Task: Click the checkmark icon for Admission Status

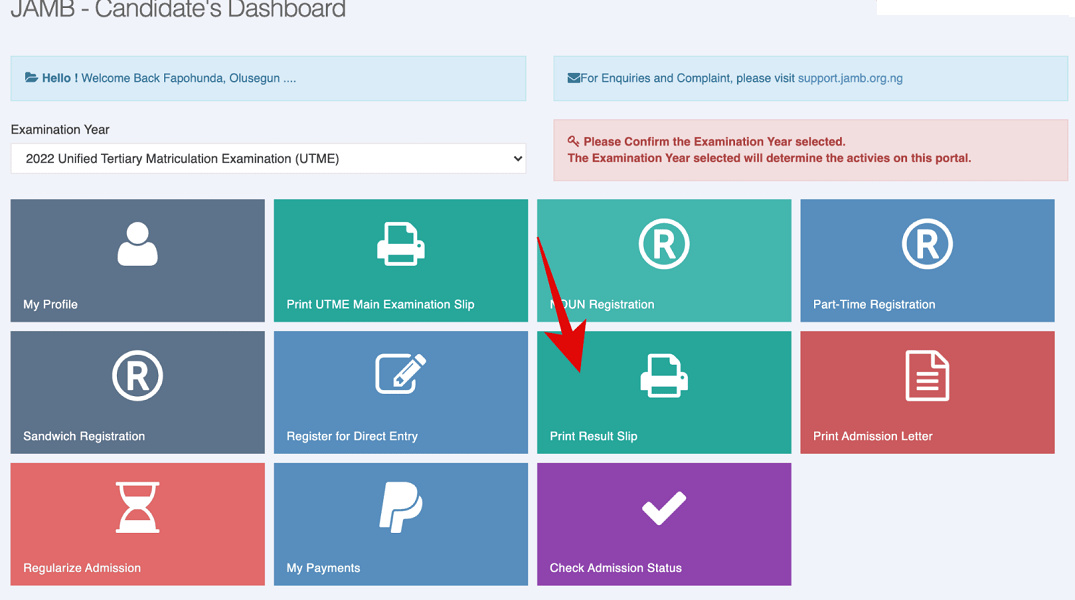Action: (x=664, y=507)
